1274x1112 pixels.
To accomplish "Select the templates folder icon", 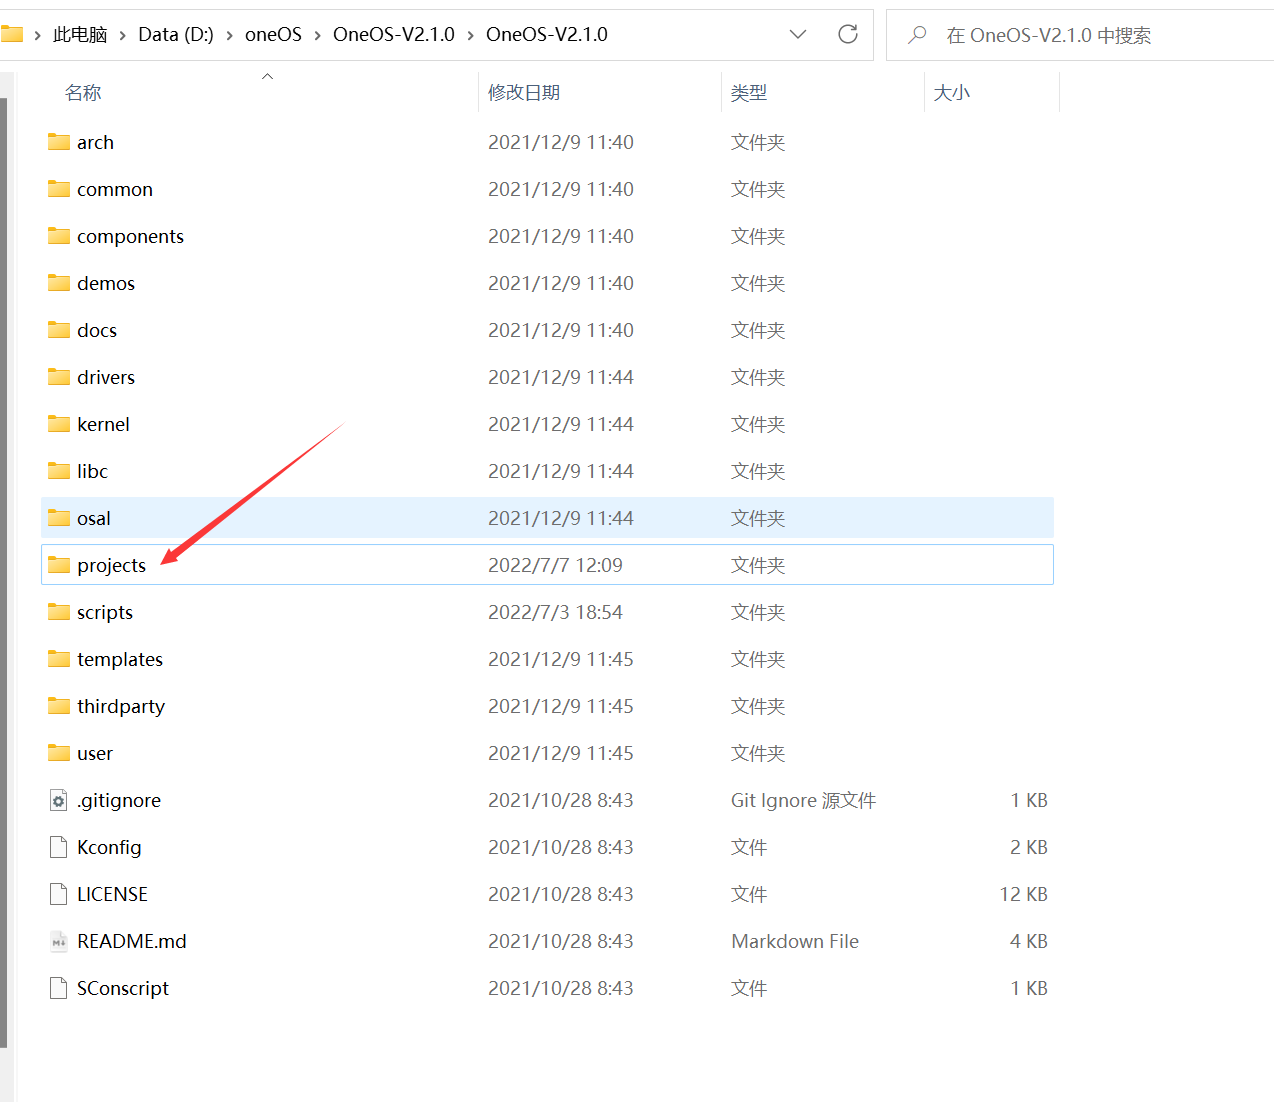I will point(59,659).
